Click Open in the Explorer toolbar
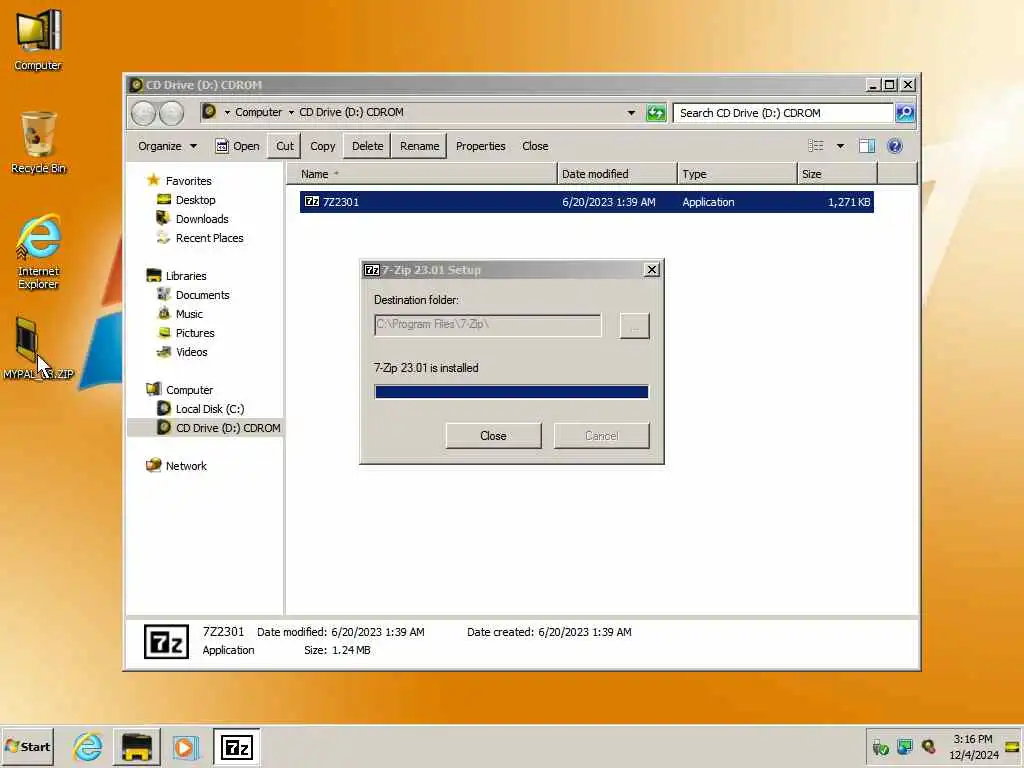Screen dimensions: 1024x768 point(238,146)
